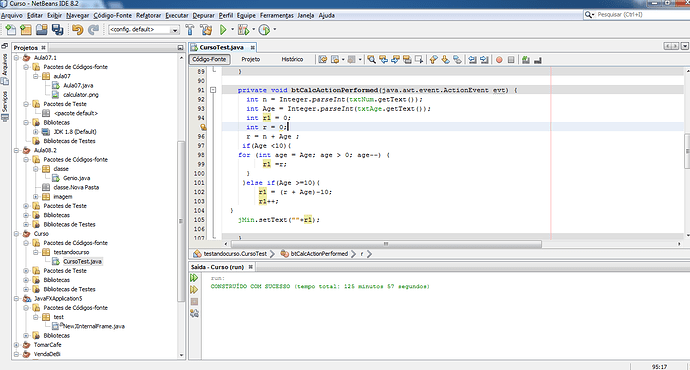
Task: Open the Debug Project dropdown arrow
Action: (x=253, y=29)
